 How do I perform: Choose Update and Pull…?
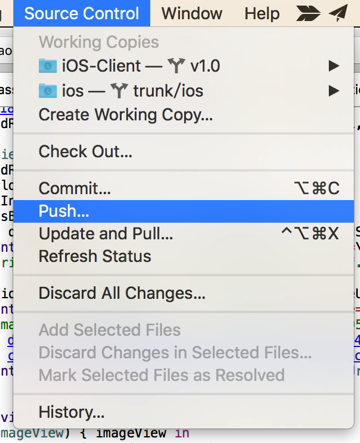pos(184,234)
